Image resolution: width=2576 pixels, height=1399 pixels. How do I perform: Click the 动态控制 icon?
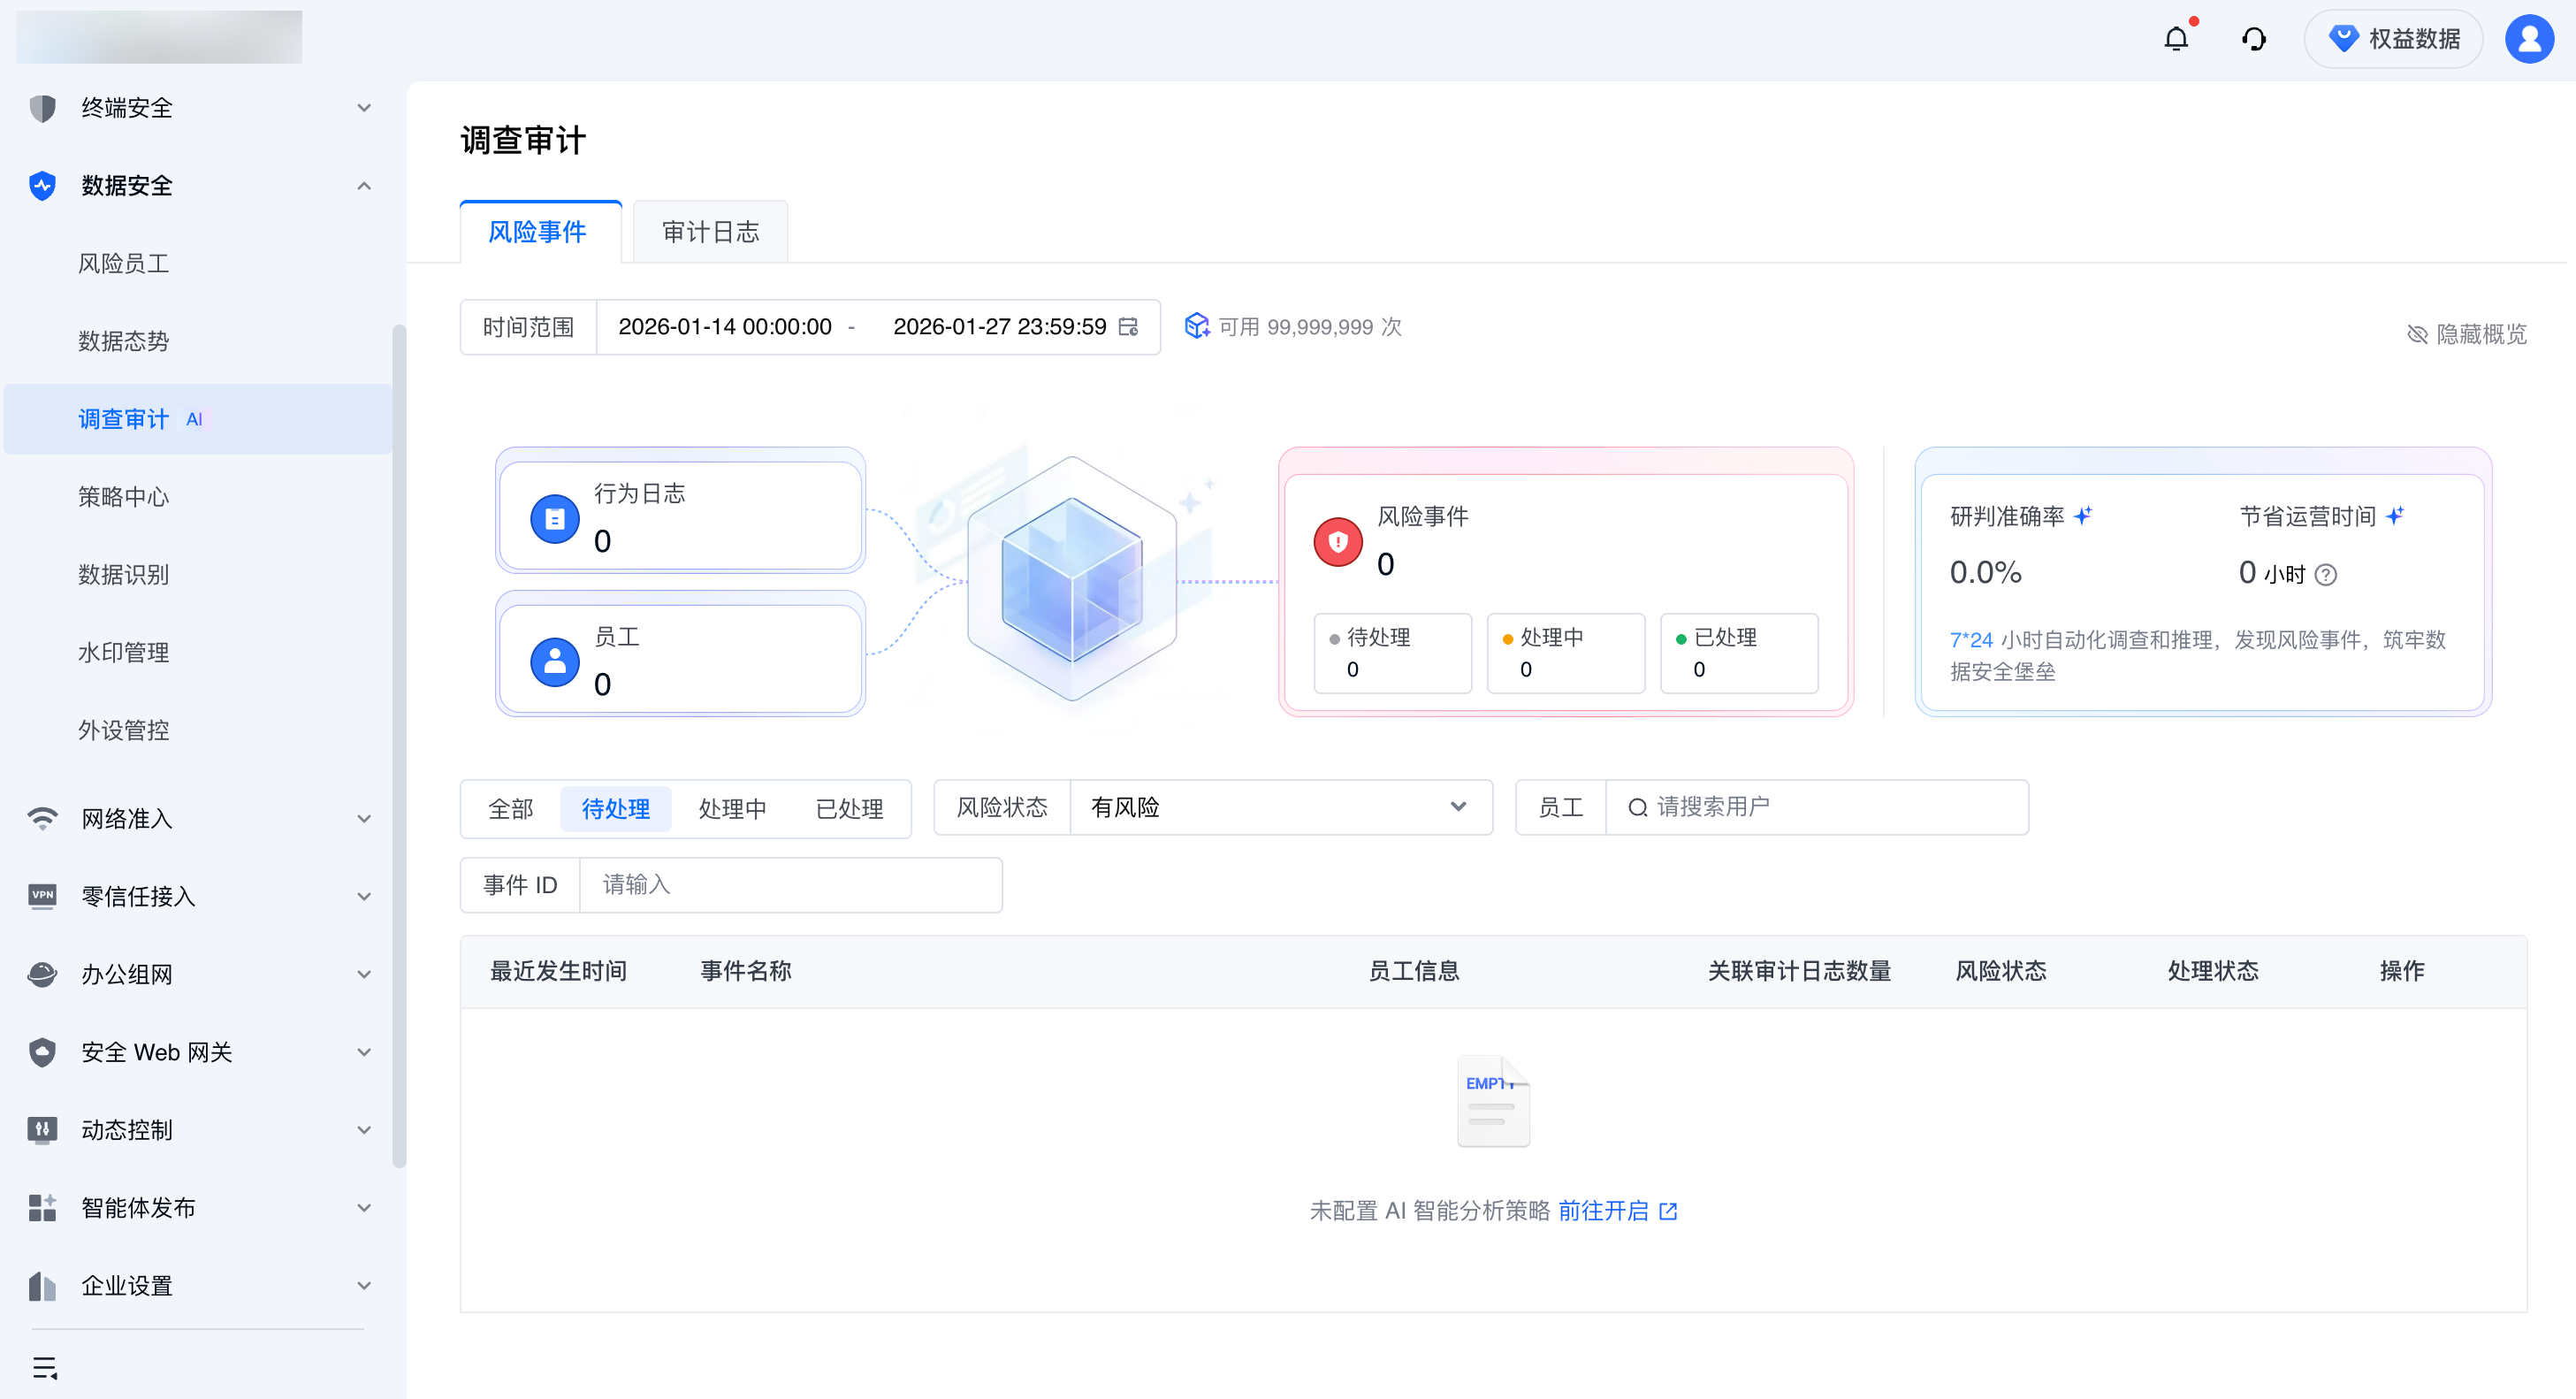click(42, 1130)
